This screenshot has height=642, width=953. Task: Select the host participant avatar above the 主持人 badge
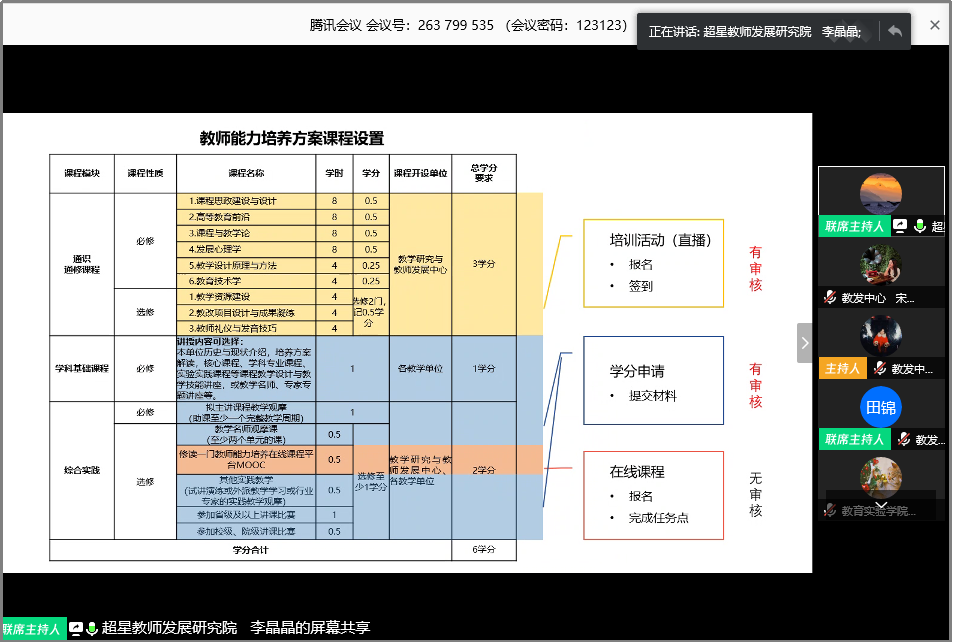(x=881, y=335)
